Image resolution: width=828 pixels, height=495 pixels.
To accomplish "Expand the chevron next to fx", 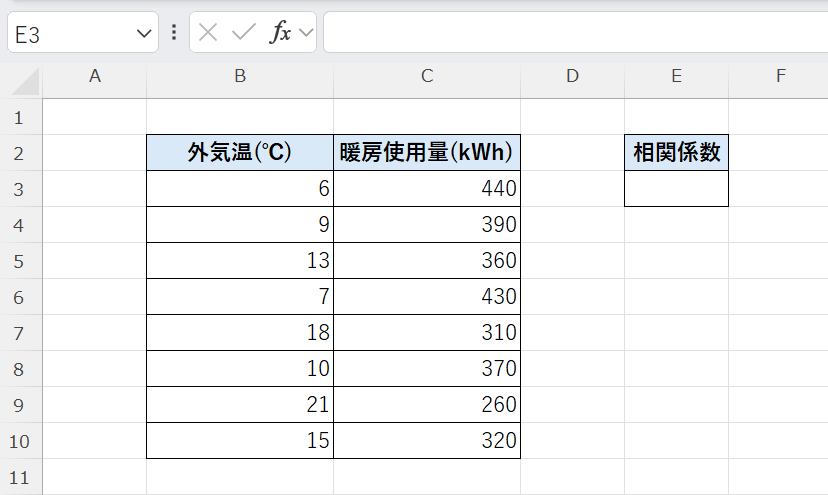I will [x=305, y=32].
